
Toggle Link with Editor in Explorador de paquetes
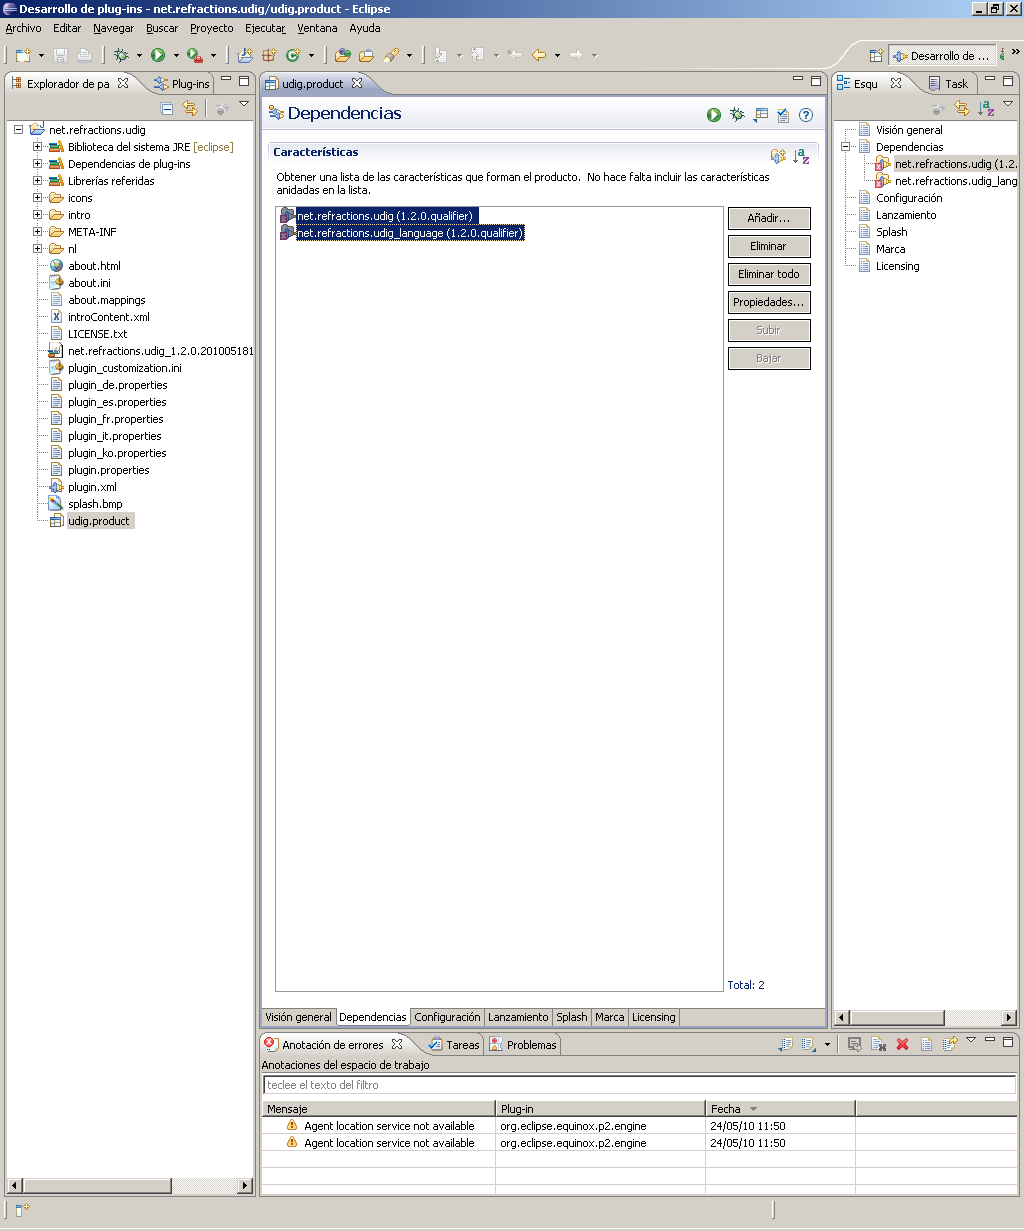coord(190,108)
